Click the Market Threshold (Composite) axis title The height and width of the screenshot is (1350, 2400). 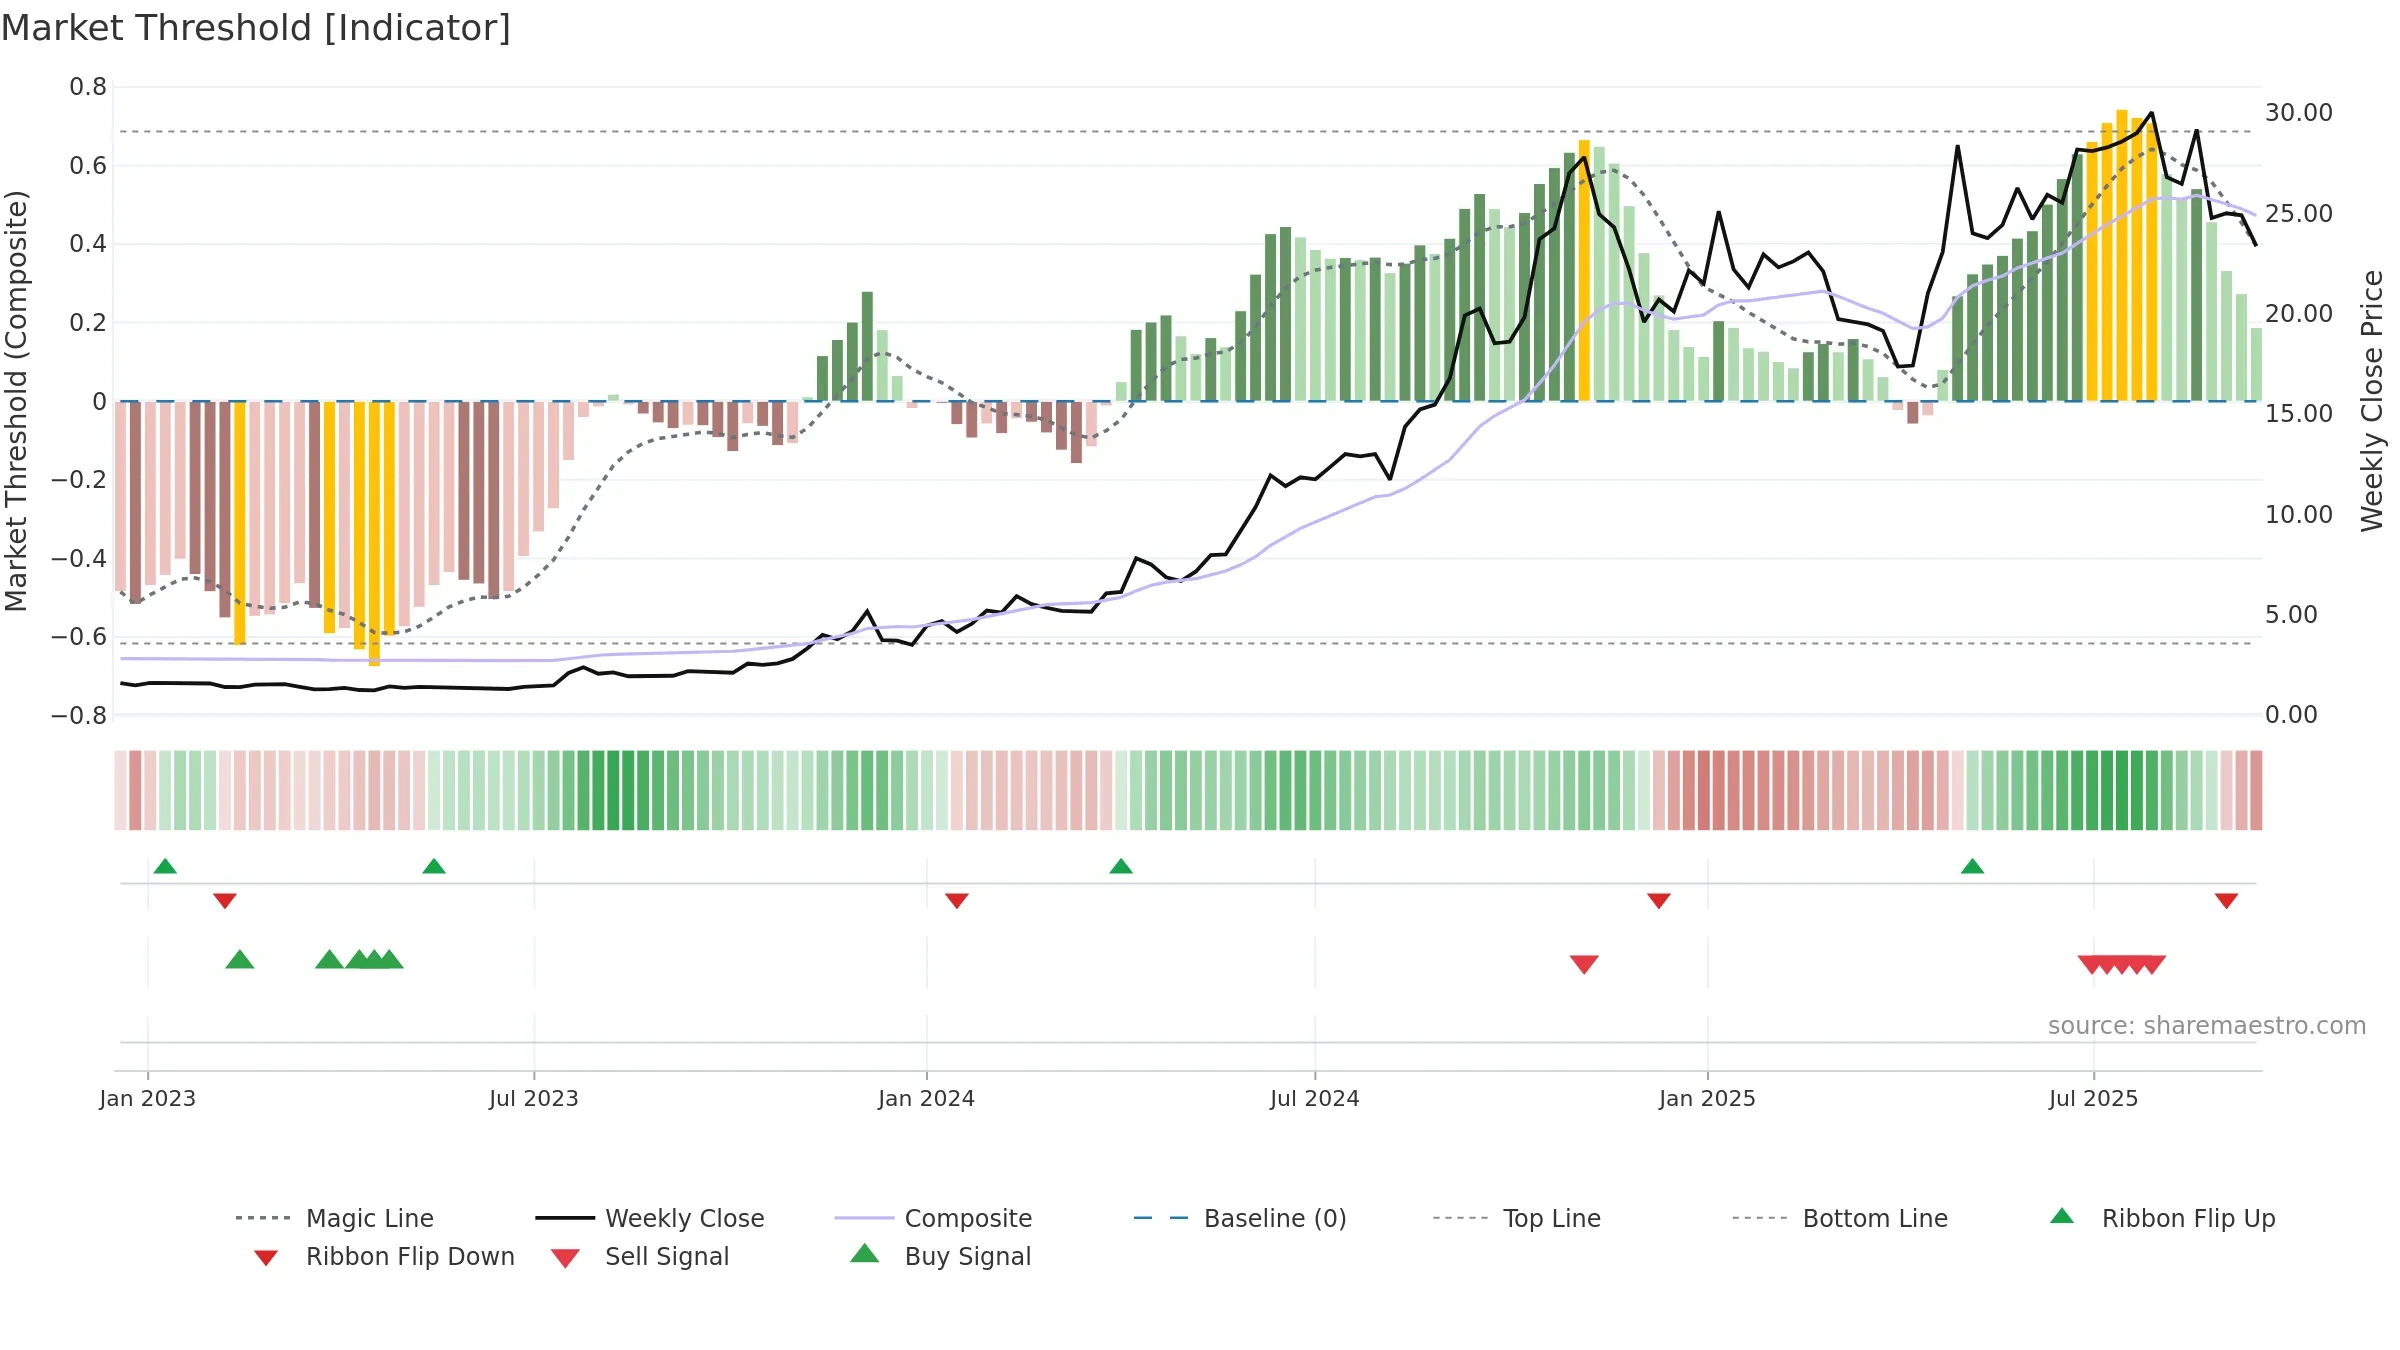tap(16, 401)
